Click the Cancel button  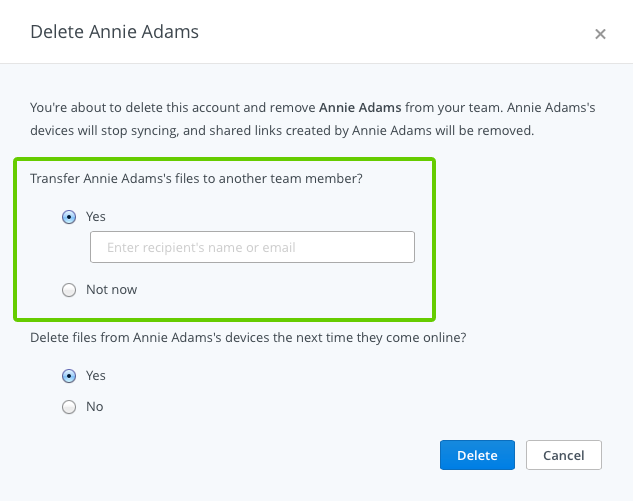563,455
